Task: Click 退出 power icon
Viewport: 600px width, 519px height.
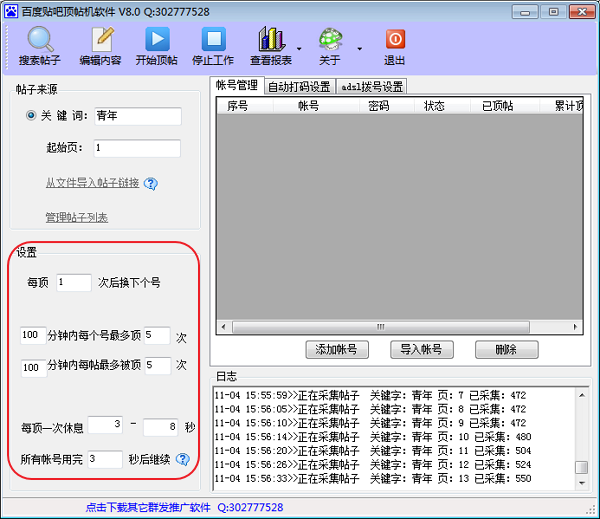Action: click(395, 39)
